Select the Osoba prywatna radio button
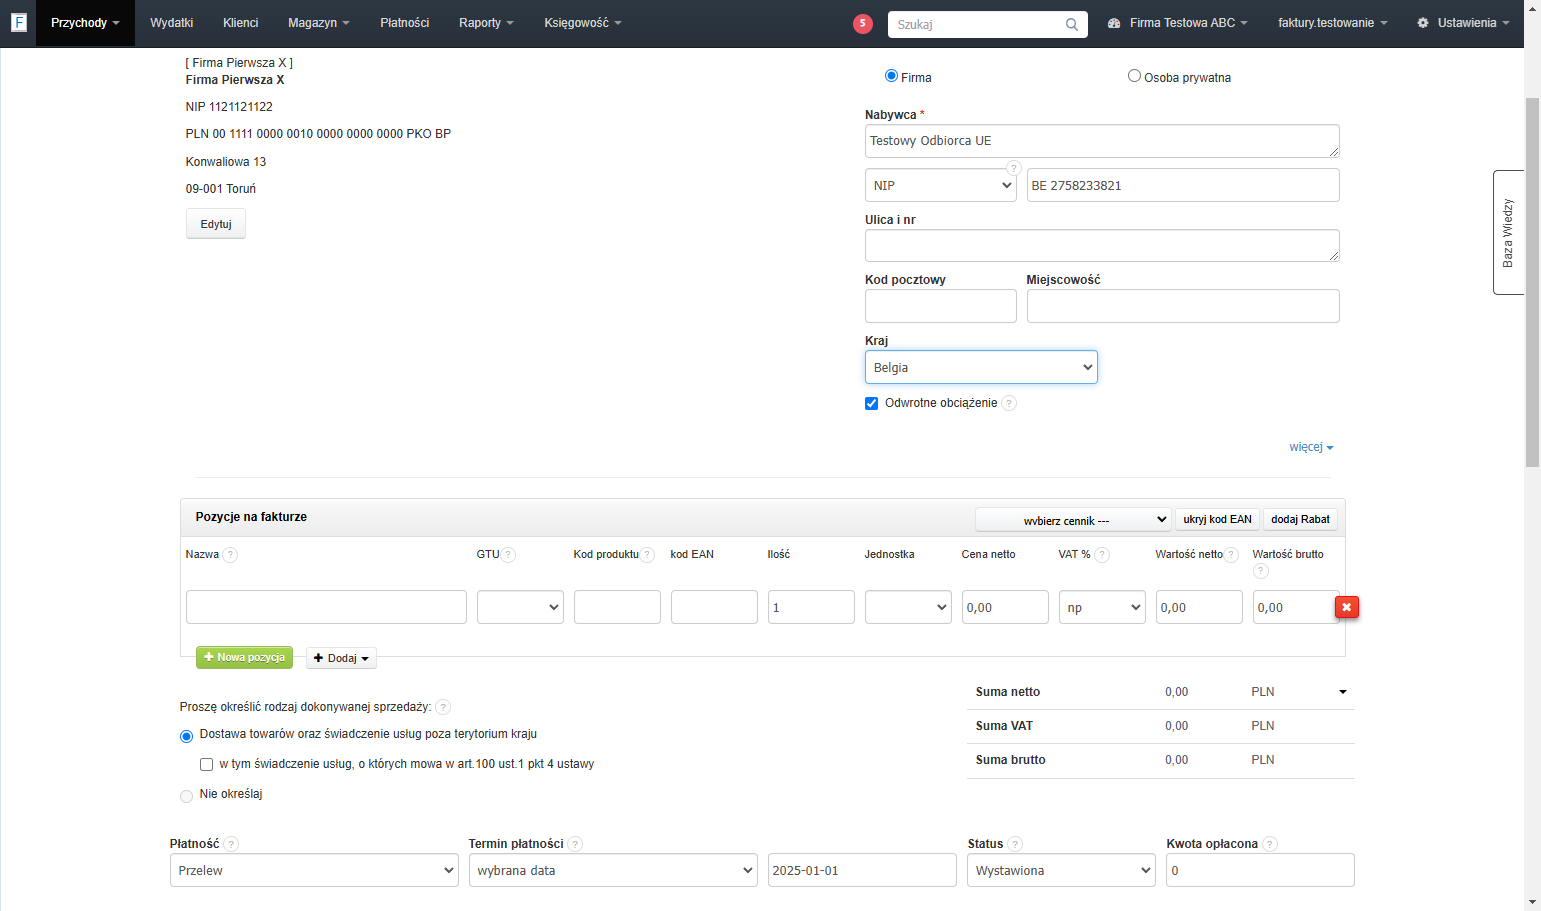 pos(1134,76)
